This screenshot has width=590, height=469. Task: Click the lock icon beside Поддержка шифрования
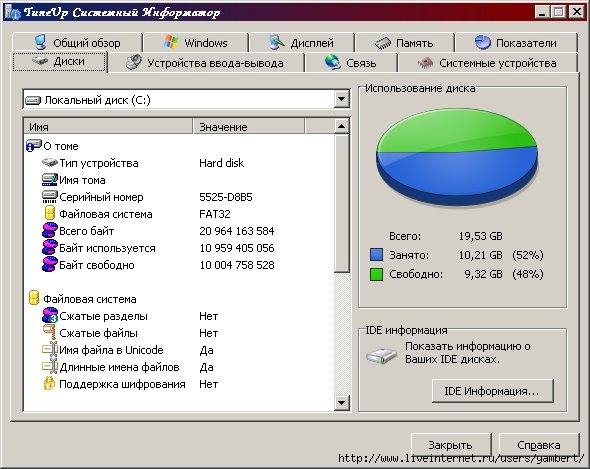click(x=49, y=384)
